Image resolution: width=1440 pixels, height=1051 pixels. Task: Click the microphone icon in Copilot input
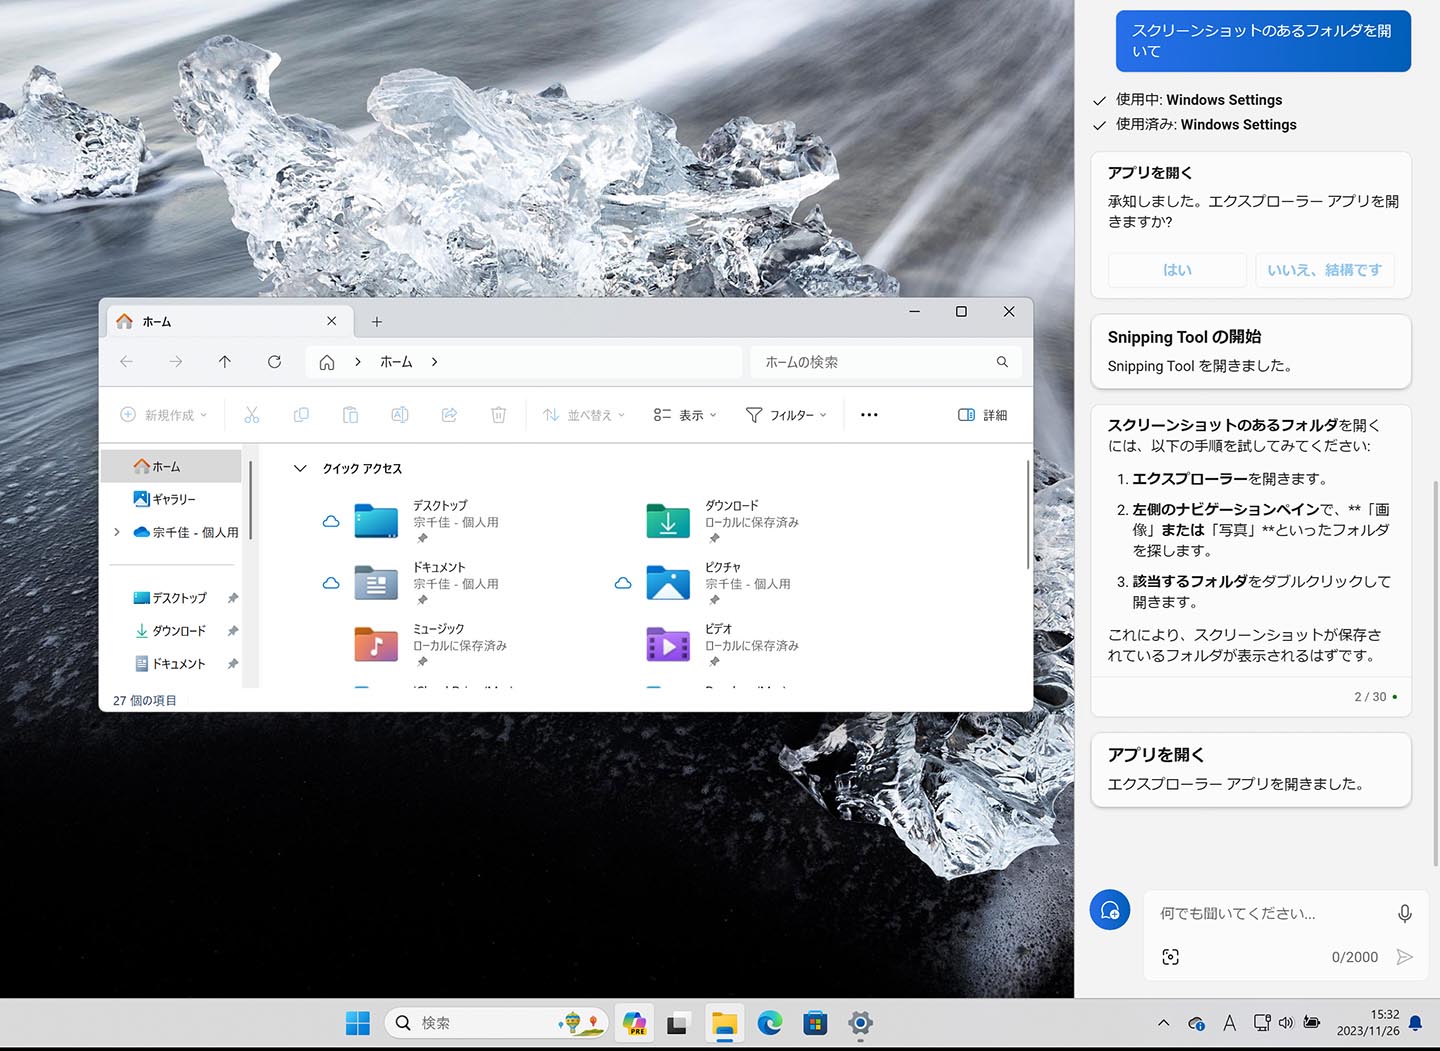click(x=1406, y=912)
